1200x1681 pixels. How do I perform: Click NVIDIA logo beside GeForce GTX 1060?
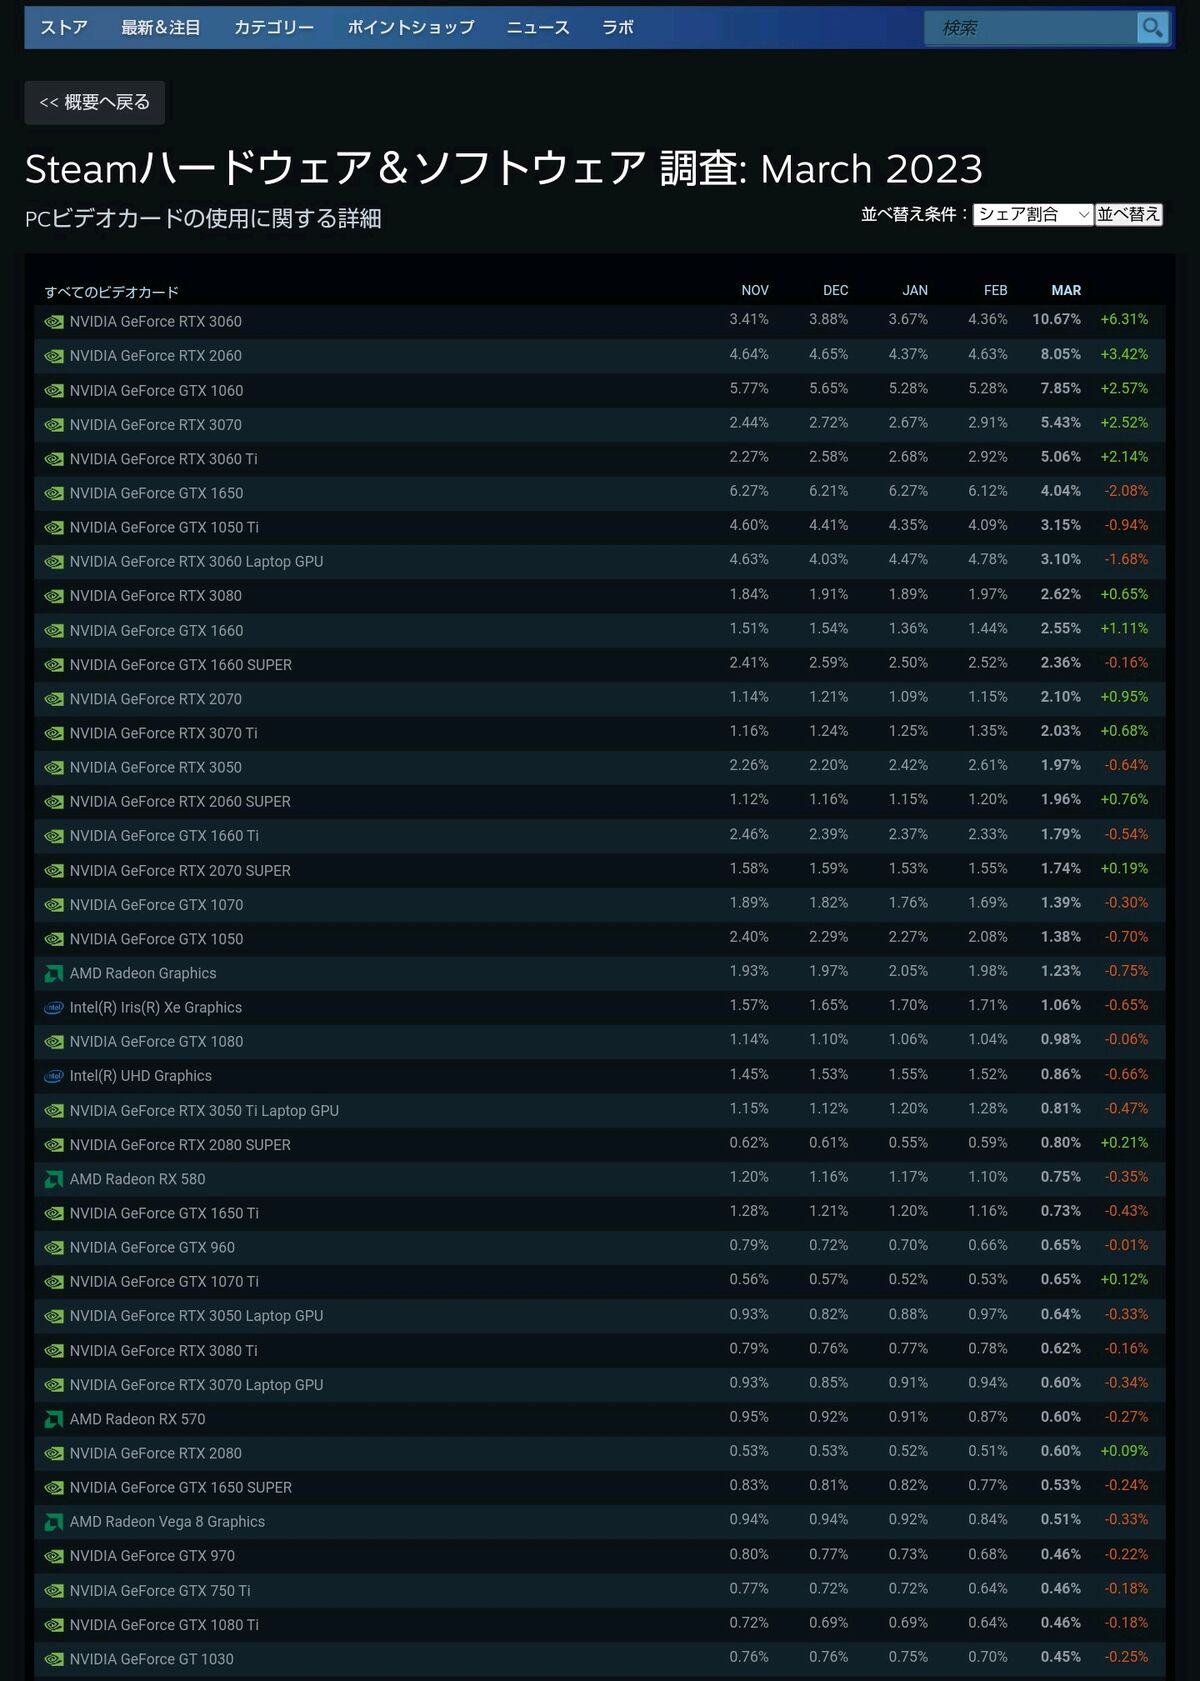coord(54,391)
